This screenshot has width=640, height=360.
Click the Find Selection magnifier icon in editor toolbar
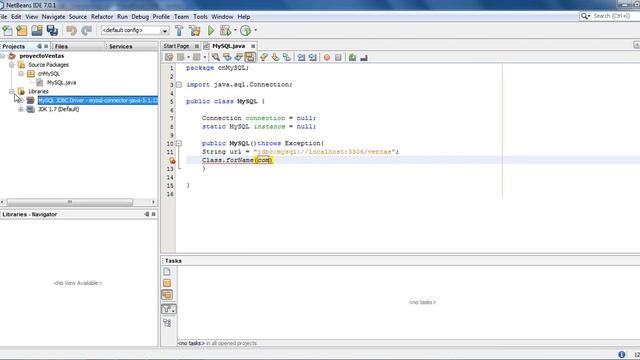pyautogui.click(x=216, y=58)
